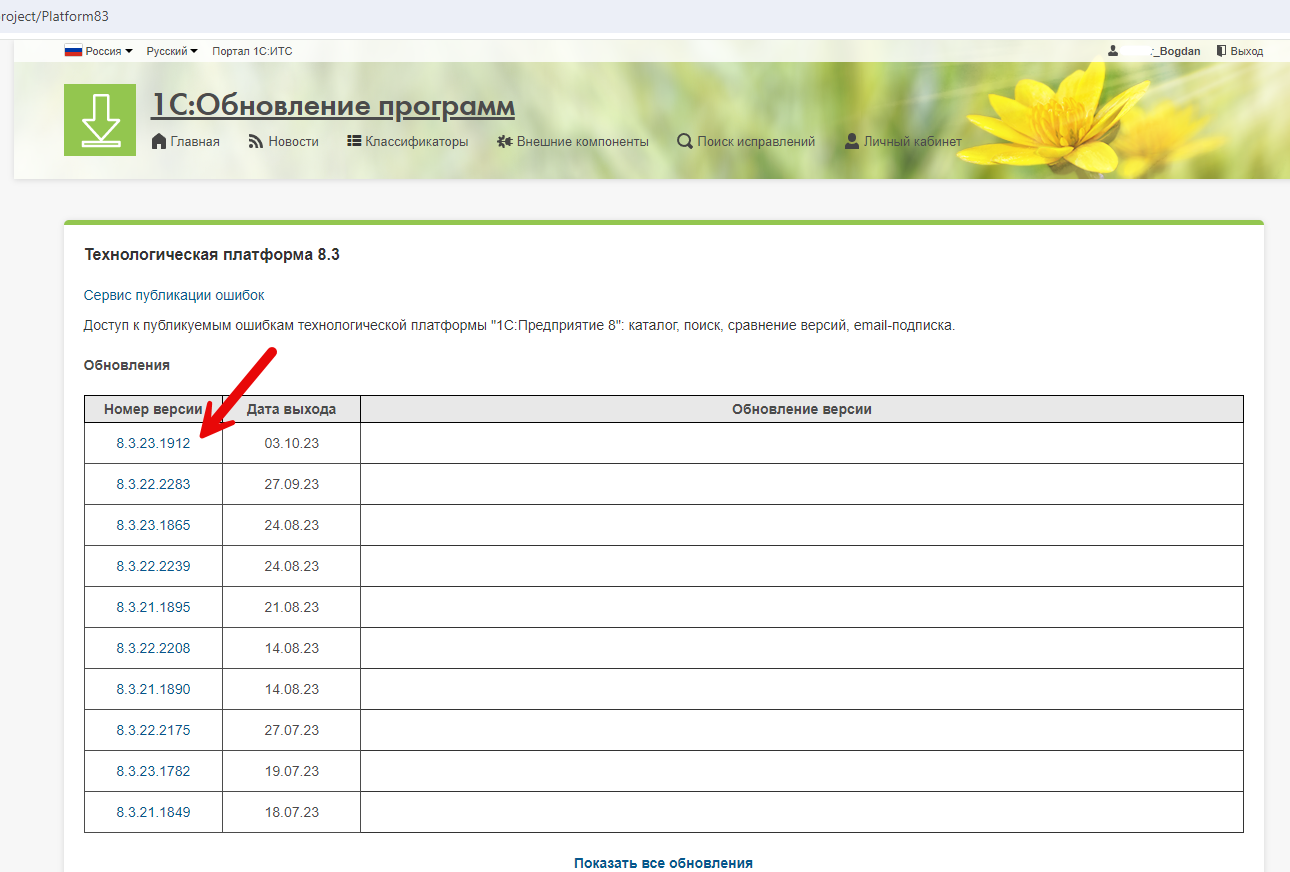Screen dimensions: 1290x872
Task: Expand the Русский language dropdown
Action: point(172,51)
